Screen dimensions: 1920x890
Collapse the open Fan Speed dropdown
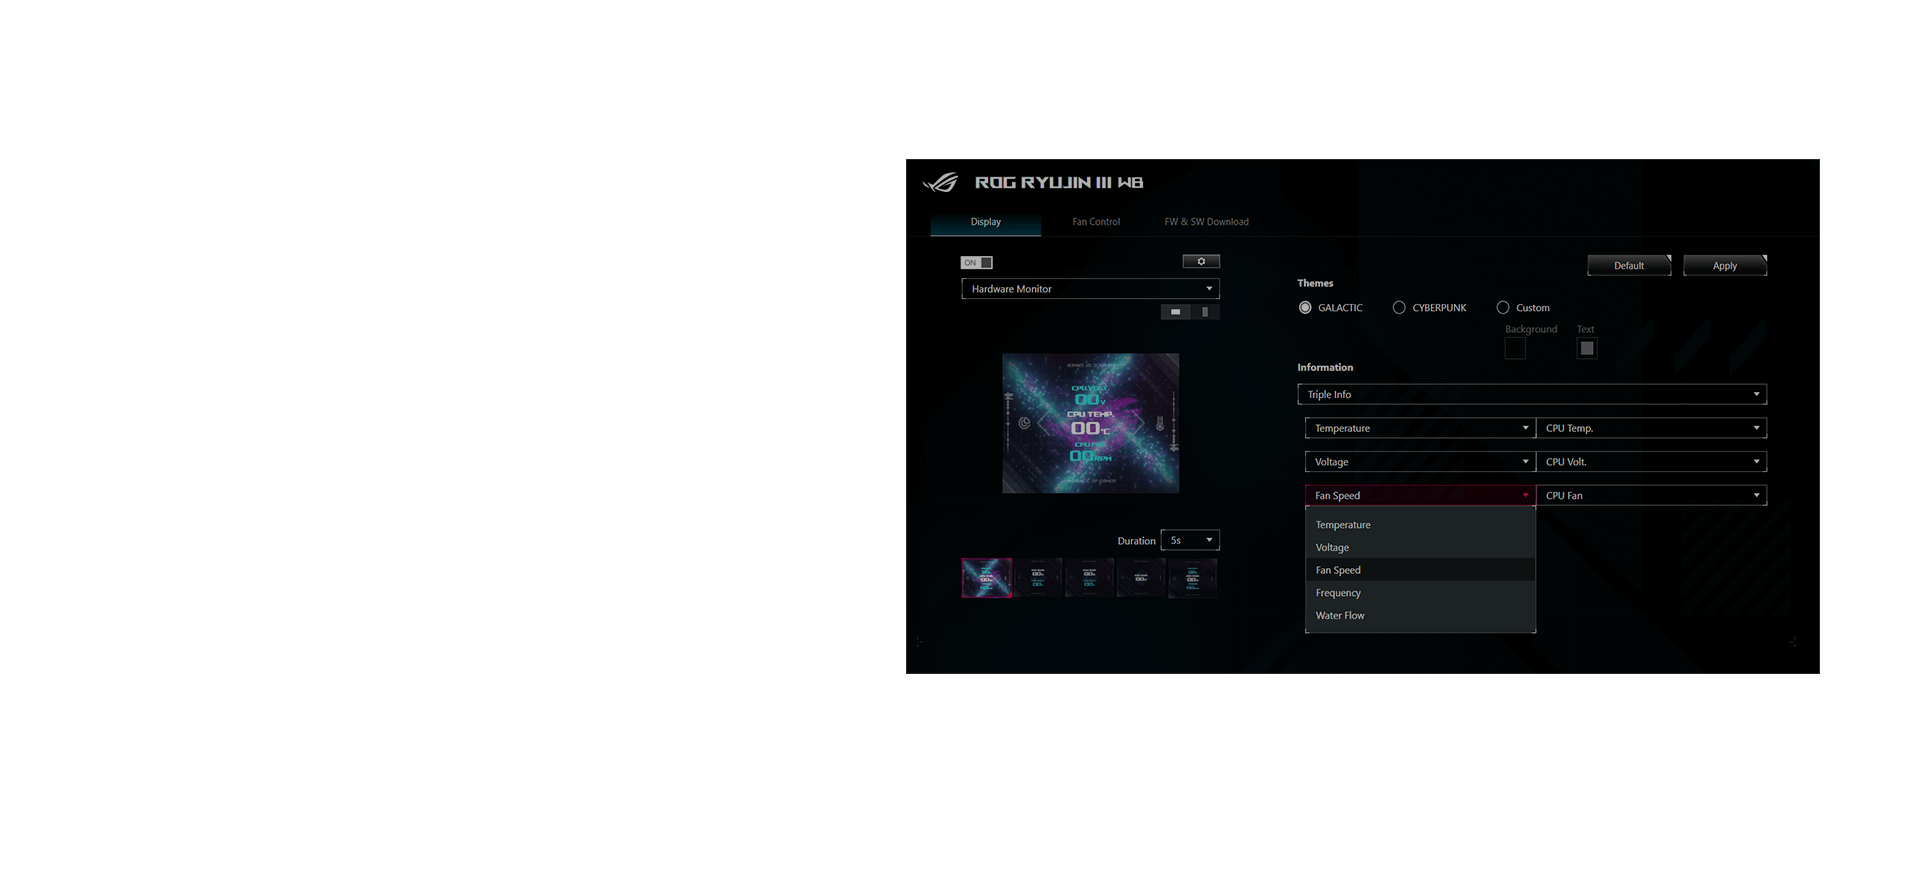(1420, 496)
